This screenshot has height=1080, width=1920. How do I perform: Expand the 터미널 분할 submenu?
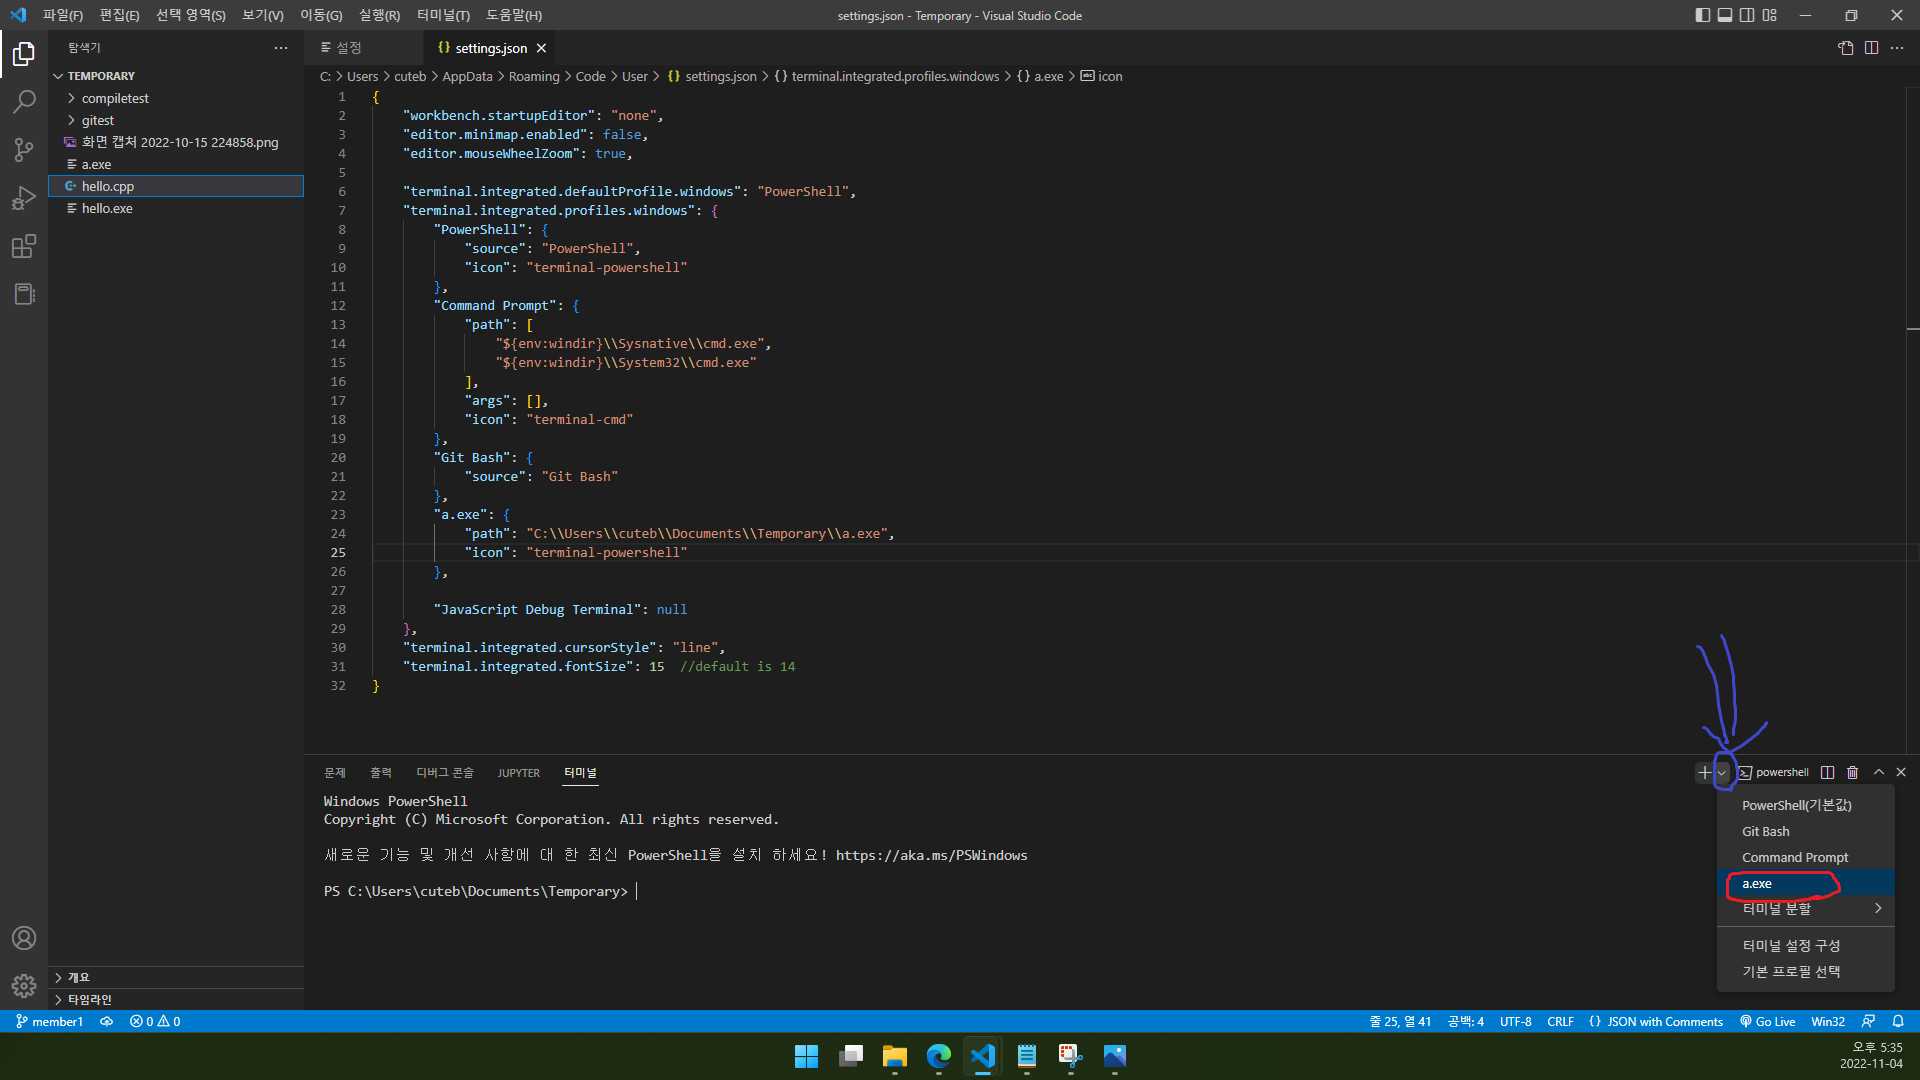pos(1806,908)
